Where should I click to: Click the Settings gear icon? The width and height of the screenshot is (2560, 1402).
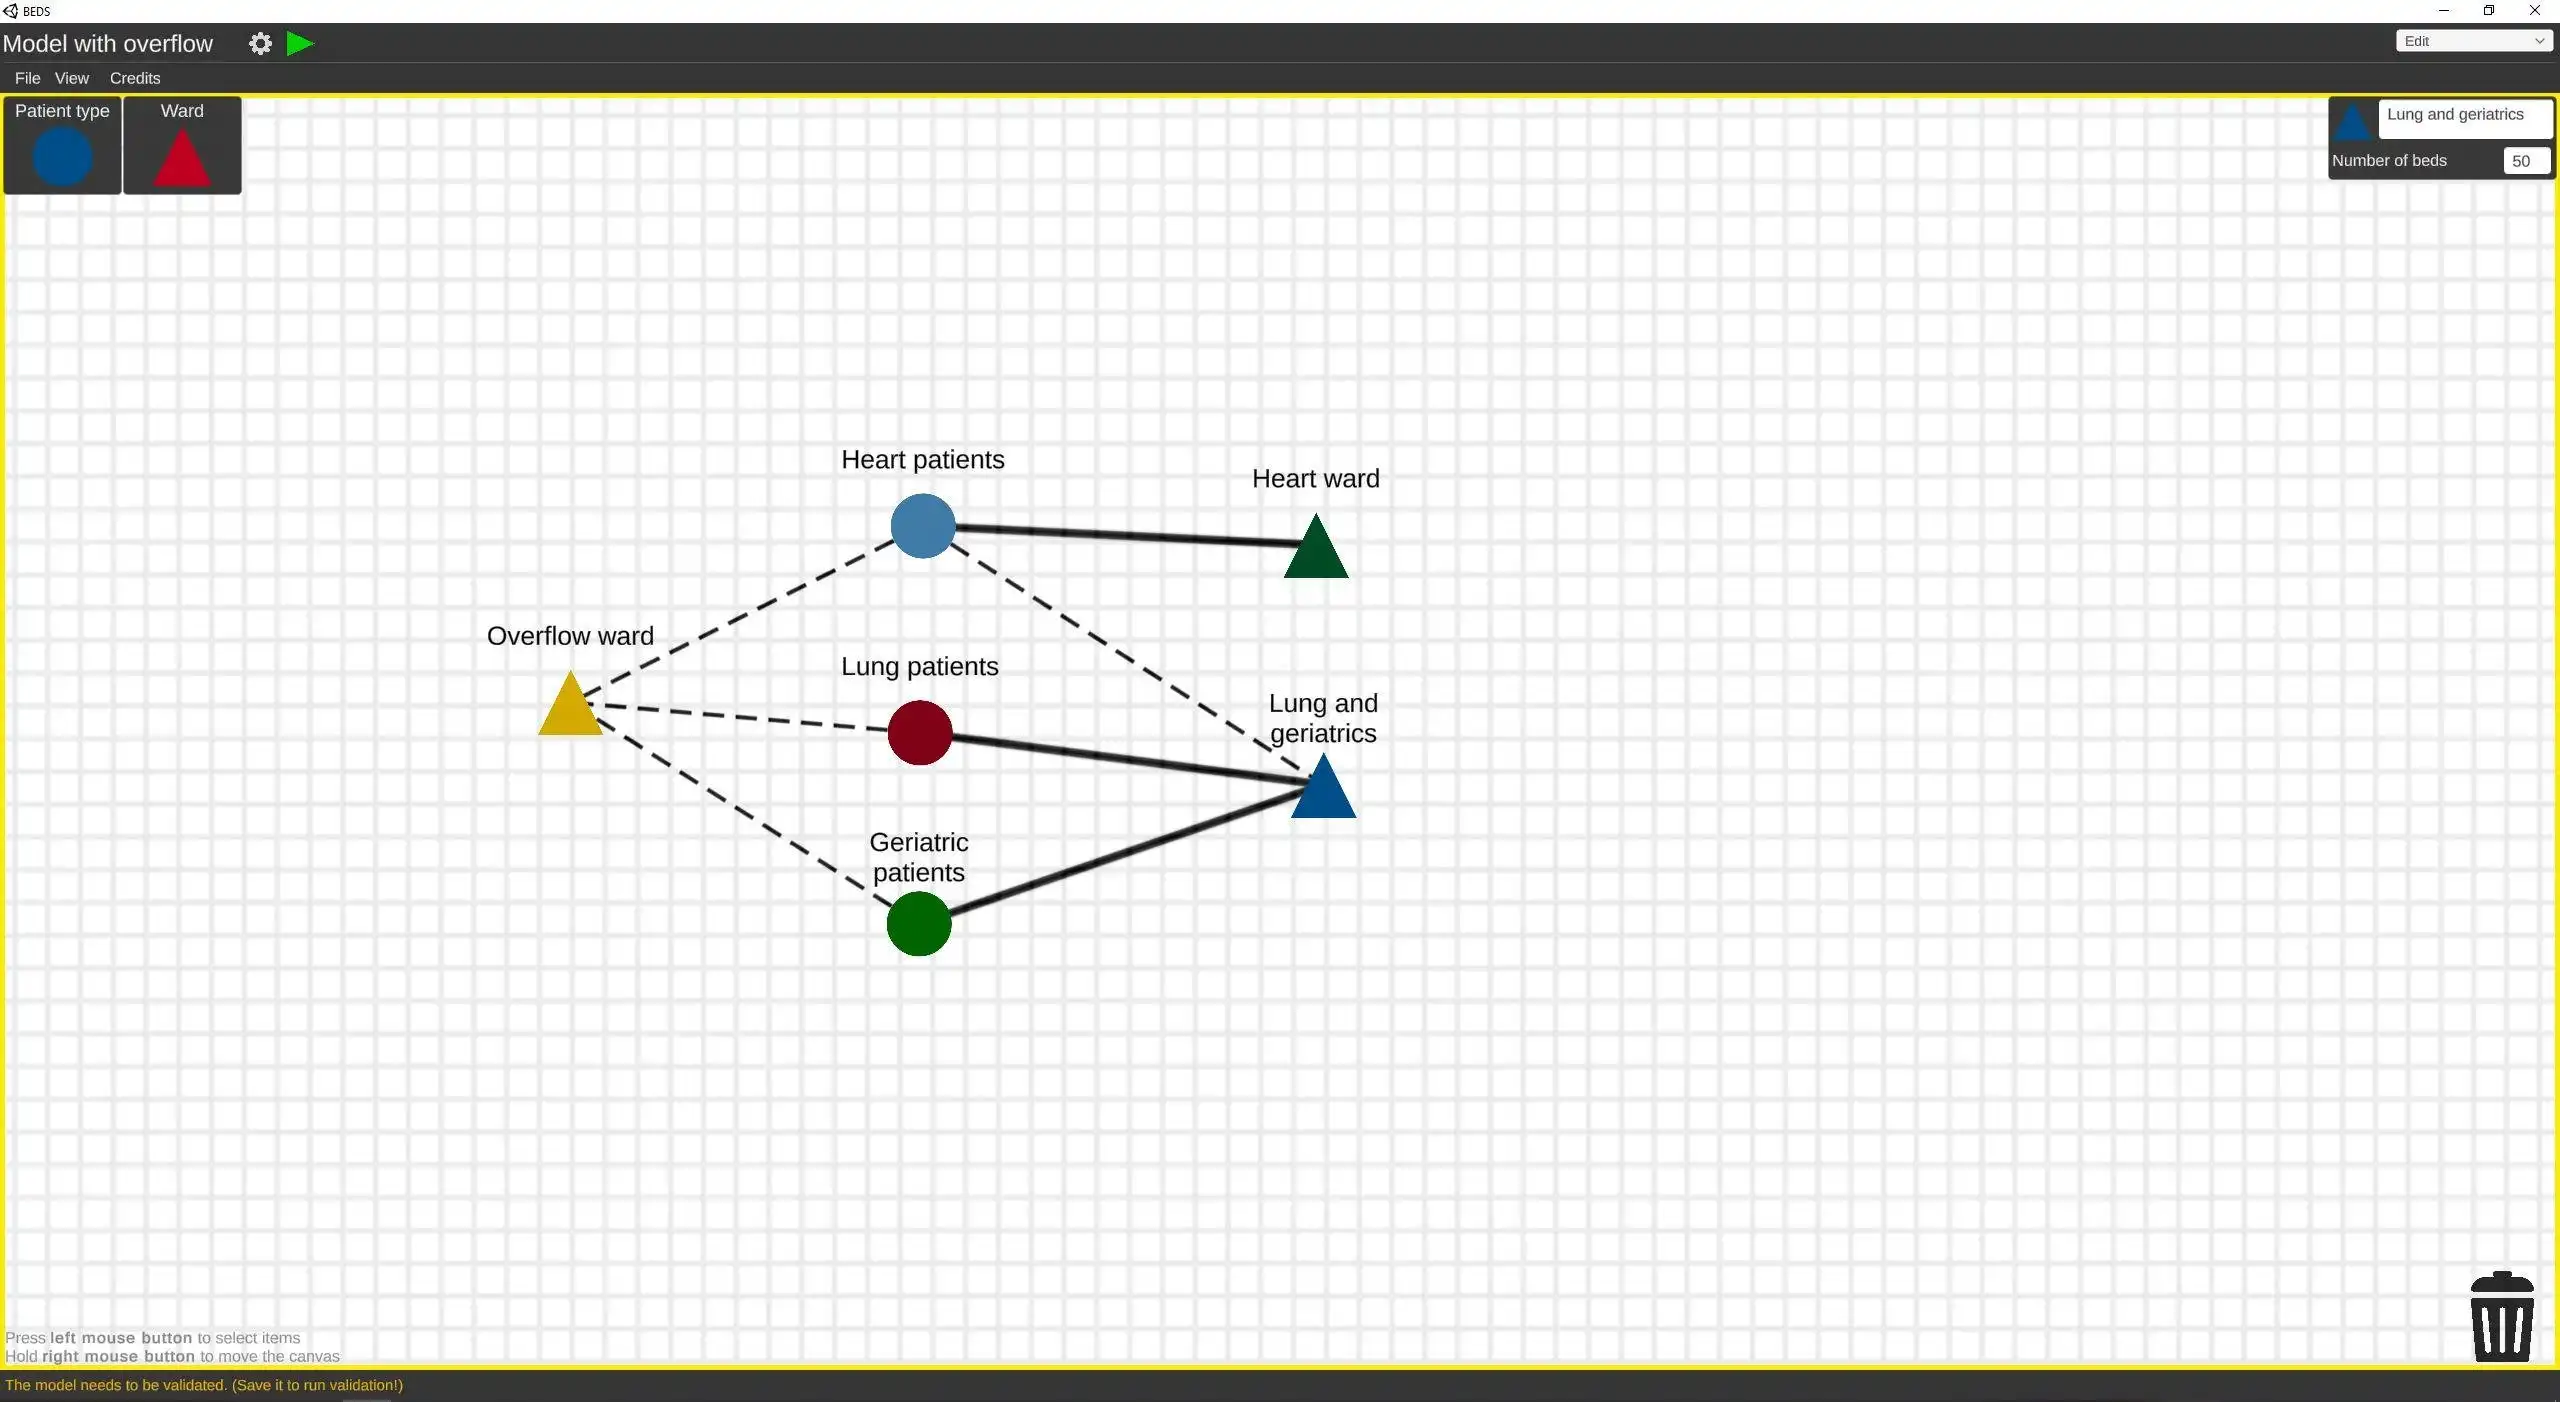(259, 43)
